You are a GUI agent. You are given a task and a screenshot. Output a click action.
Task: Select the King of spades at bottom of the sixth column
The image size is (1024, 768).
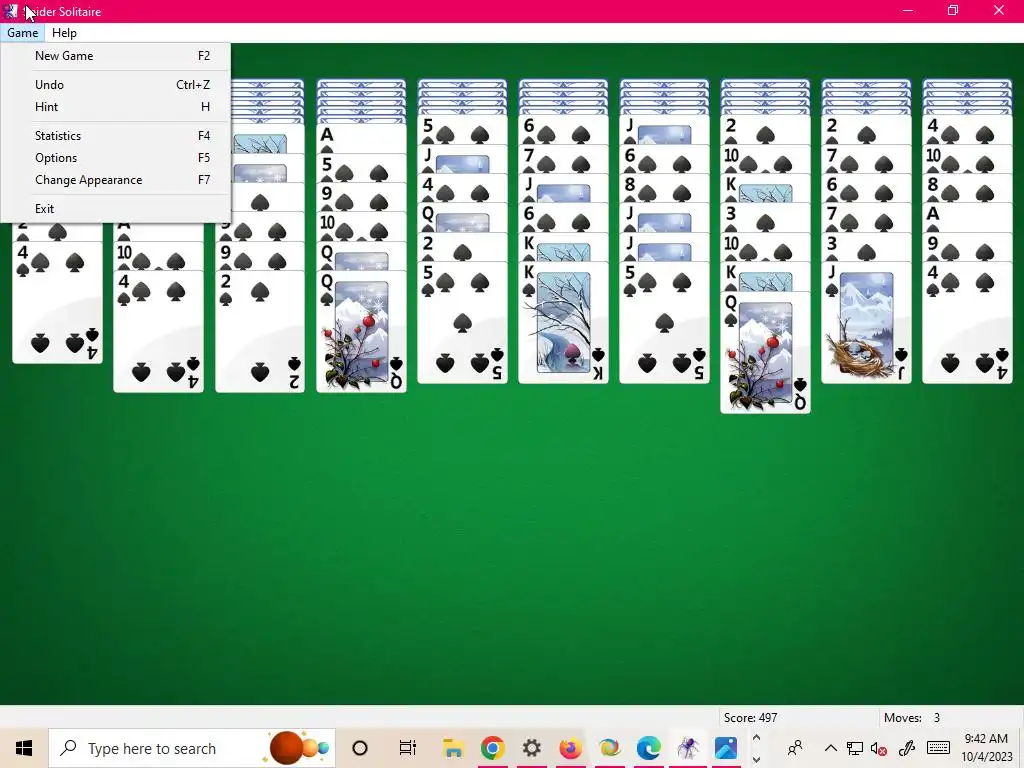[563, 323]
